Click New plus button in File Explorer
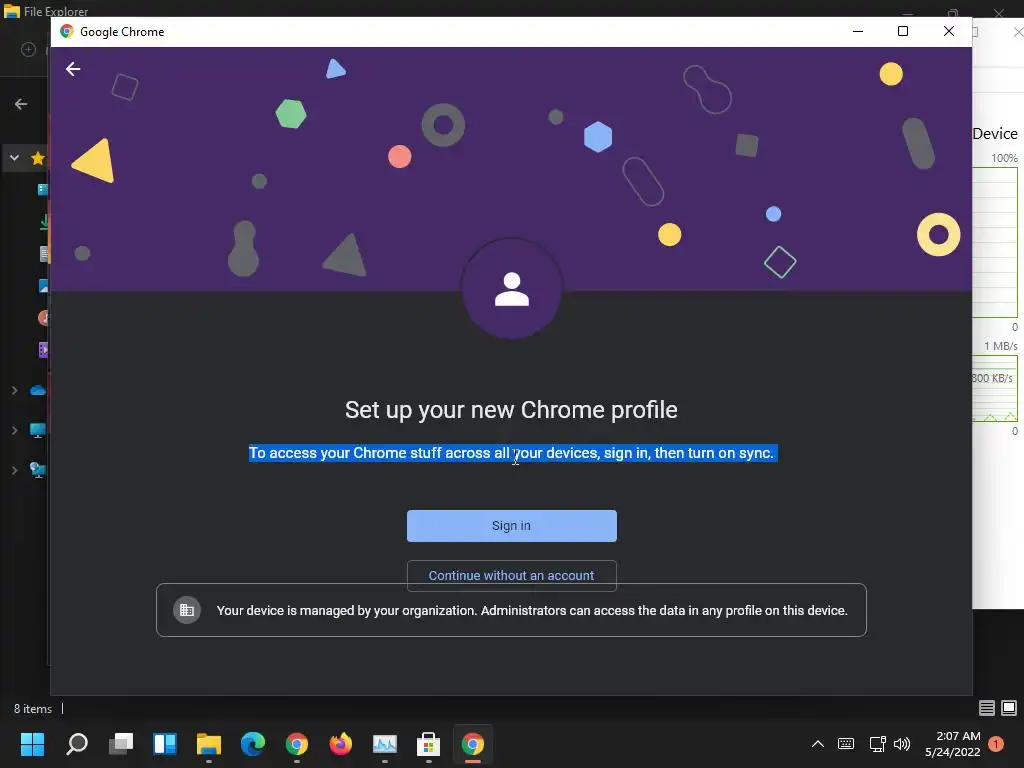This screenshot has width=1024, height=768. coord(28,50)
